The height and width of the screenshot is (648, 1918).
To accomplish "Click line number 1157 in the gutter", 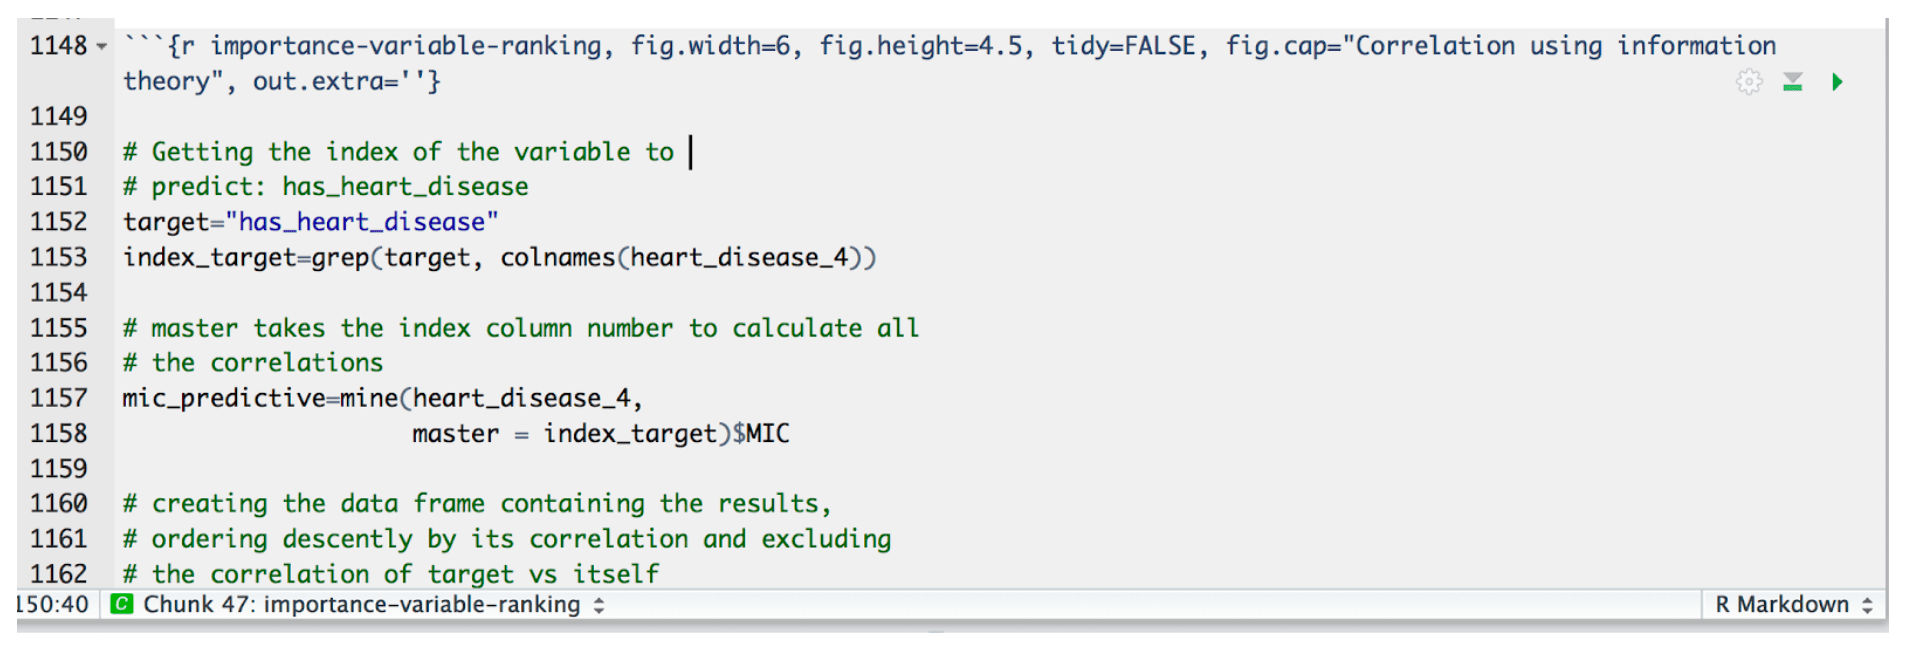I will [58, 398].
